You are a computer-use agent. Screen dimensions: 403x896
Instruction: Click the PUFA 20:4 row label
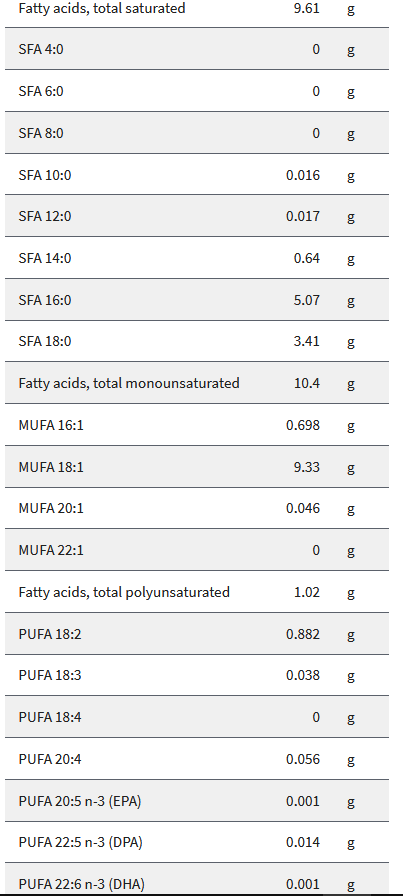[50, 759]
